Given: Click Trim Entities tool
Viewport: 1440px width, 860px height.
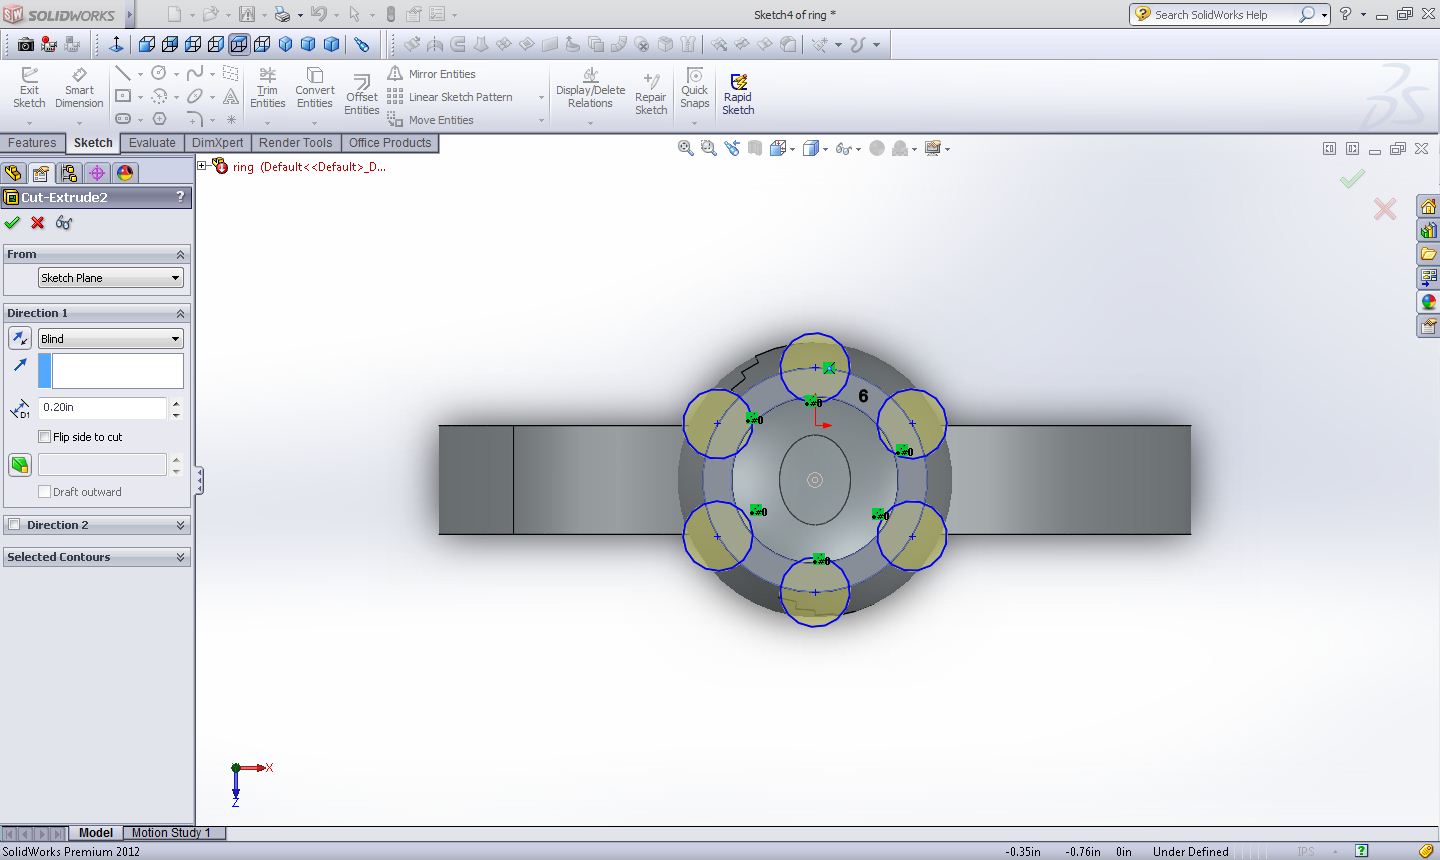Looking at the screenshot, I should click(x=267, y=88).
